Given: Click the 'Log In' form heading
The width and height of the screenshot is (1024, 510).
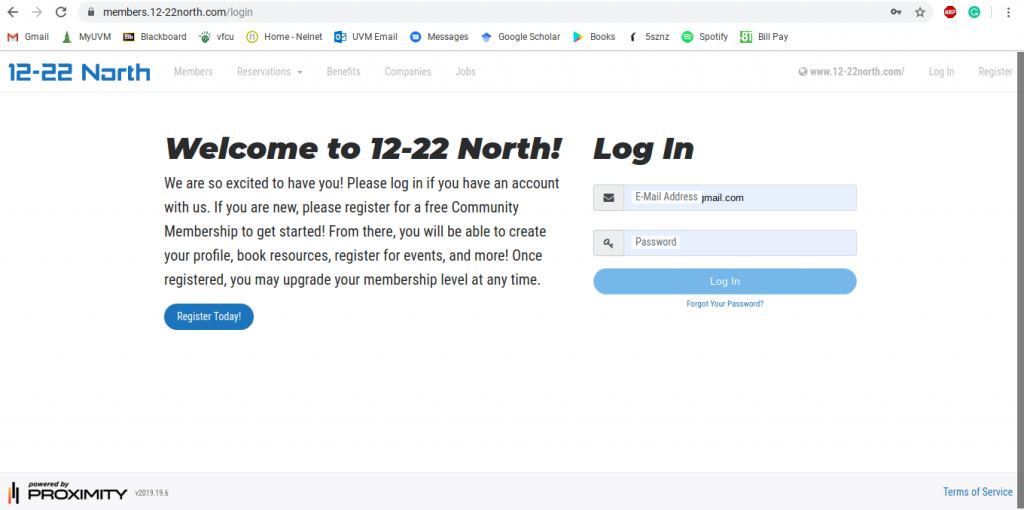Looking at the screenshot, I should click(643, 149).
